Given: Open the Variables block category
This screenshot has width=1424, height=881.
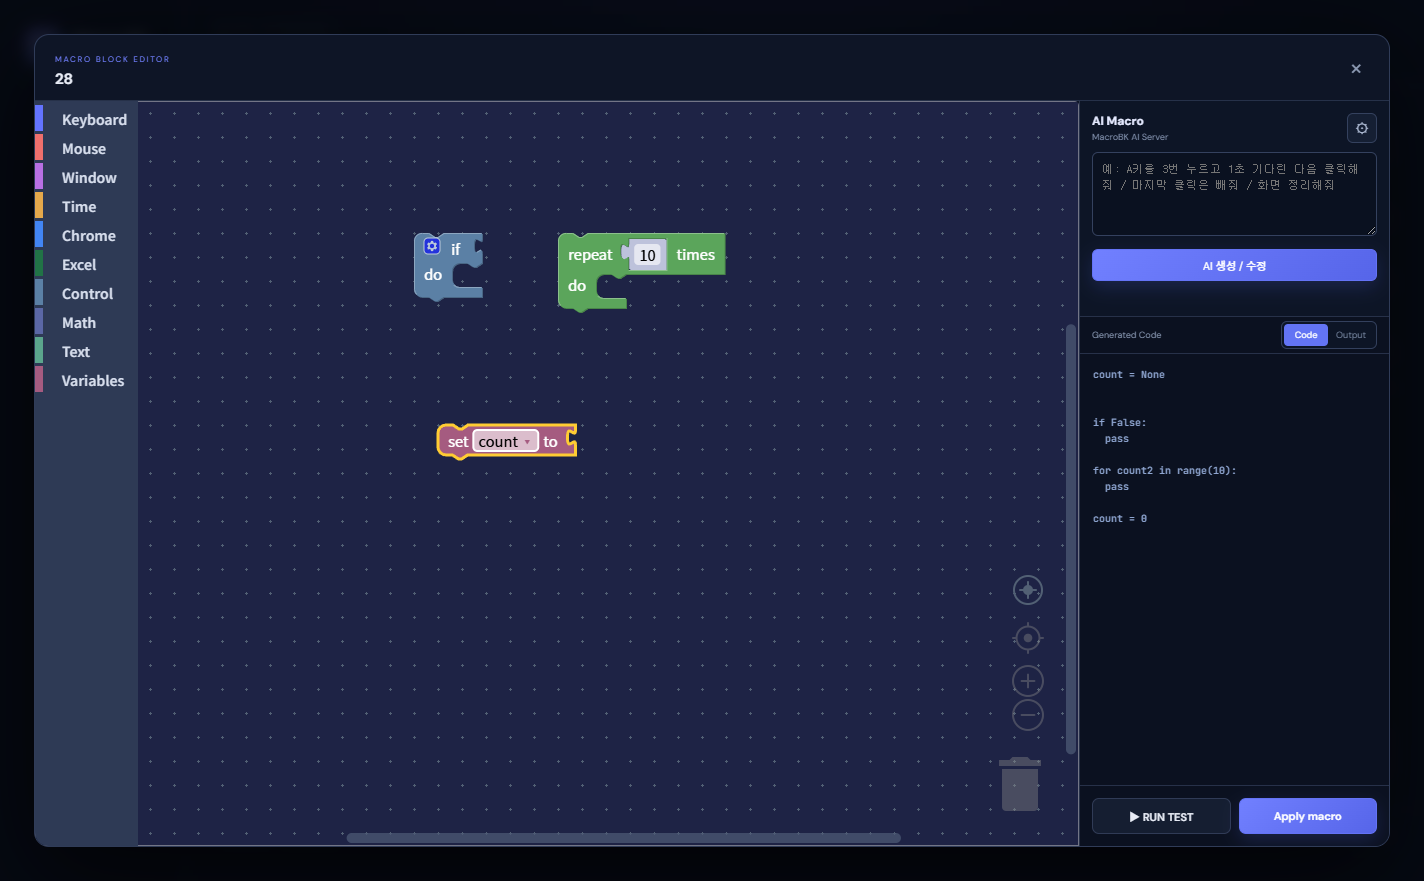Looking at the screenshot, I should 86,381.
